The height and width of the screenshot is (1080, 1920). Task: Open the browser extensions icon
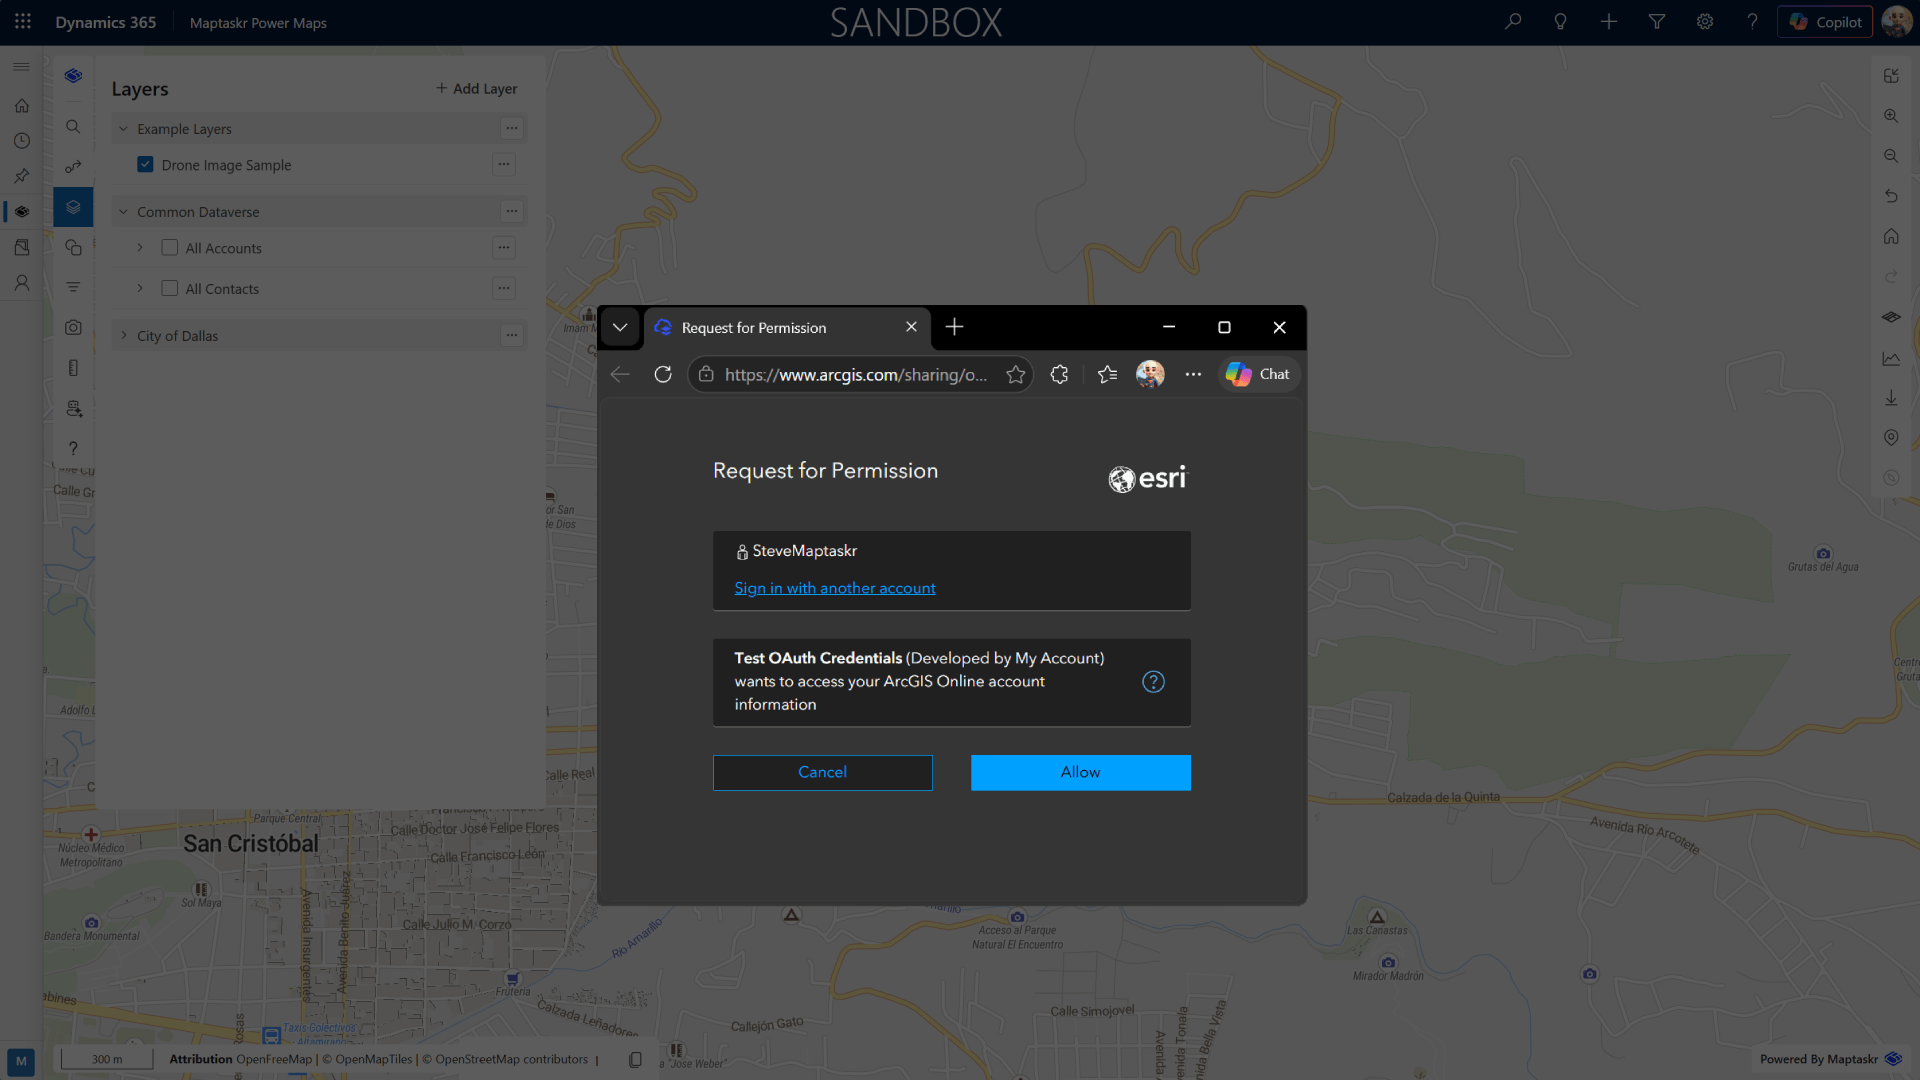pos(1060,374)
